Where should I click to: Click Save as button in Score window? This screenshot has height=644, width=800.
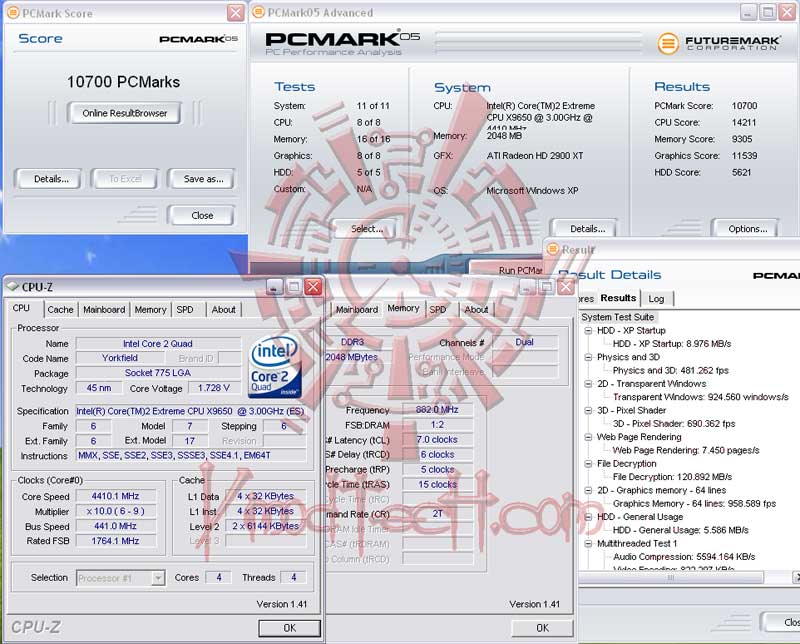coord(202,179)
